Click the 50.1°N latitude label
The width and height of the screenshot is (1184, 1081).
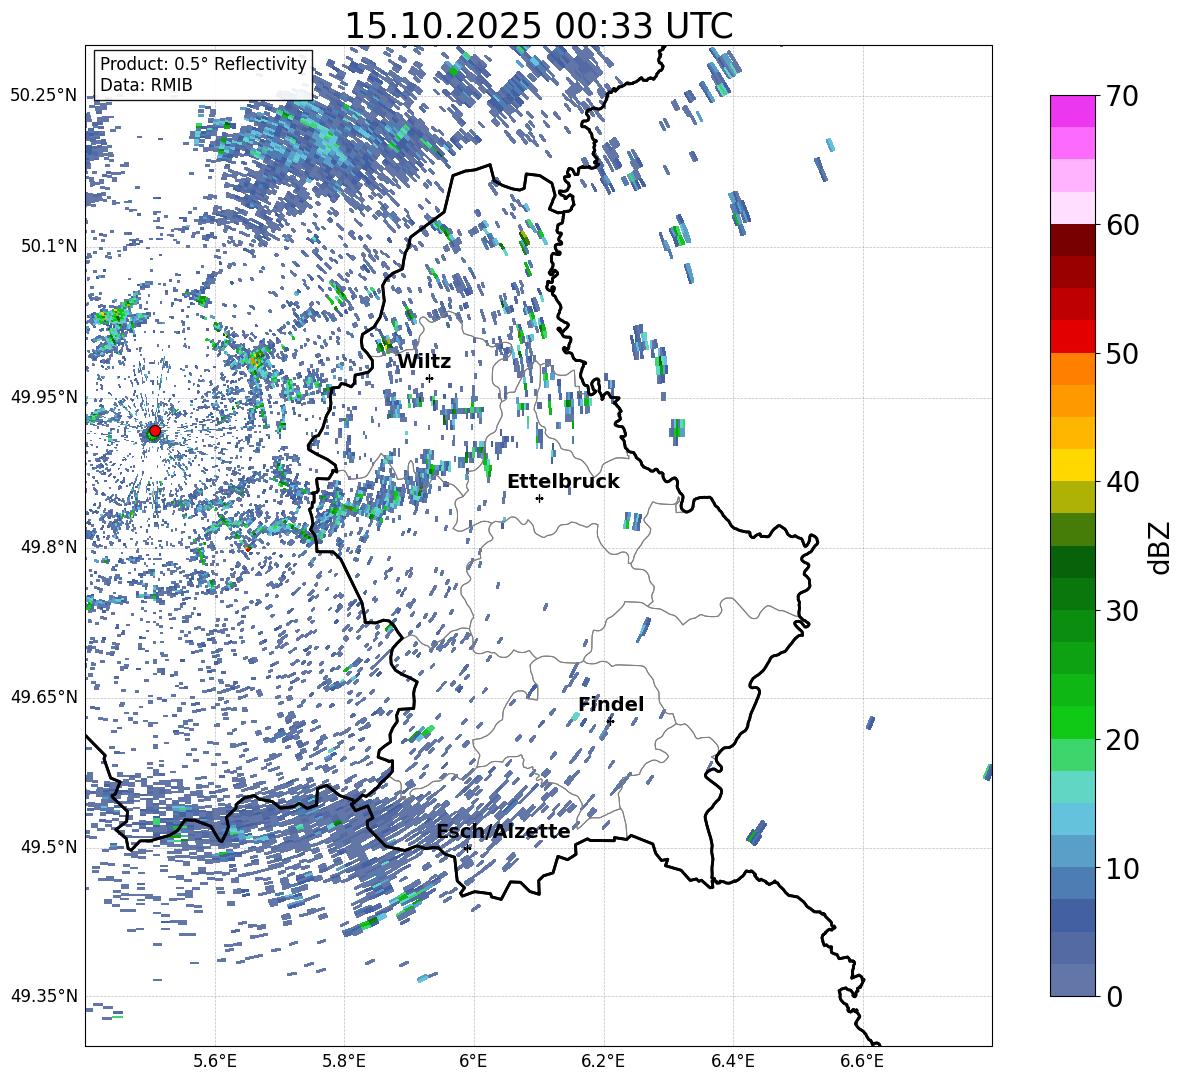point(50,246)
